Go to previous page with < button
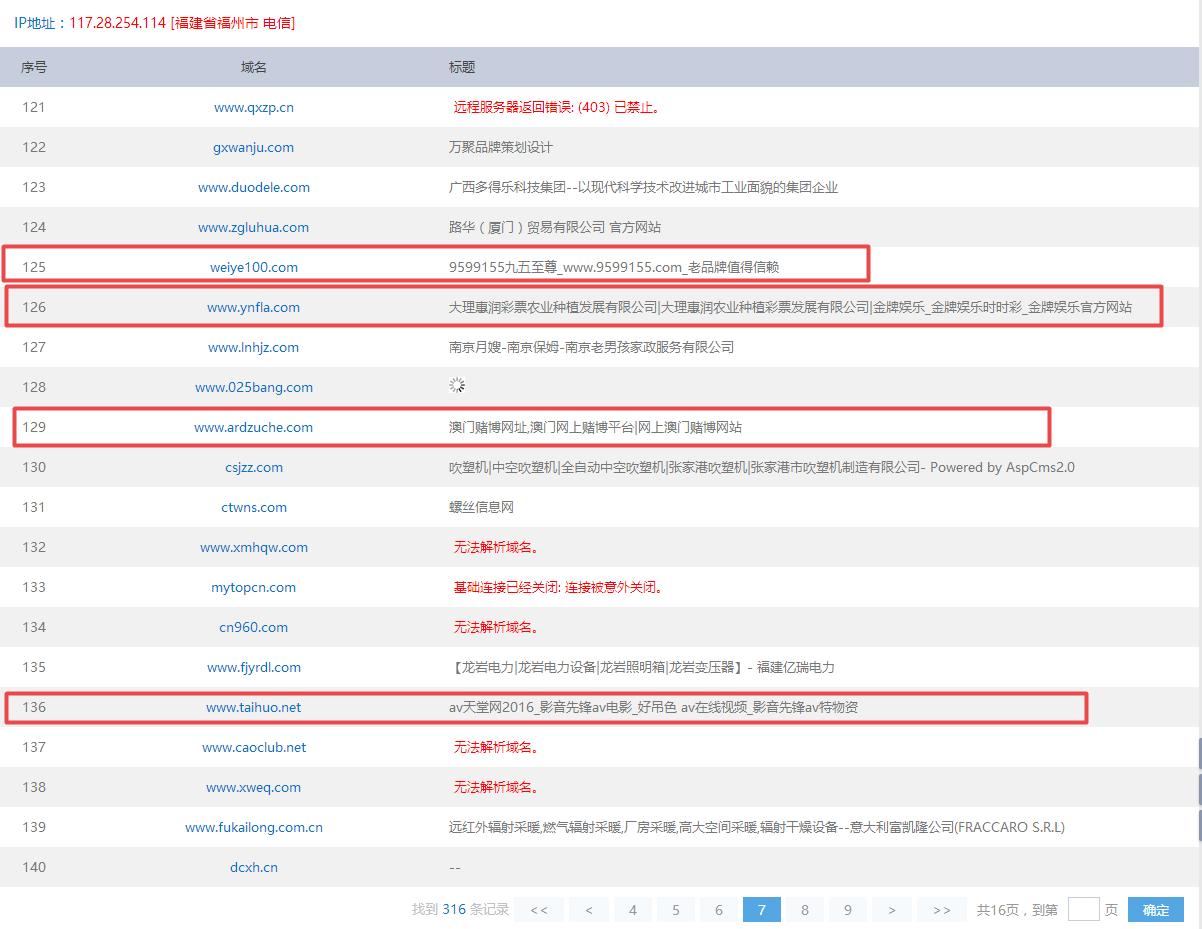The image size is (1202, 929). coord(589,909)
